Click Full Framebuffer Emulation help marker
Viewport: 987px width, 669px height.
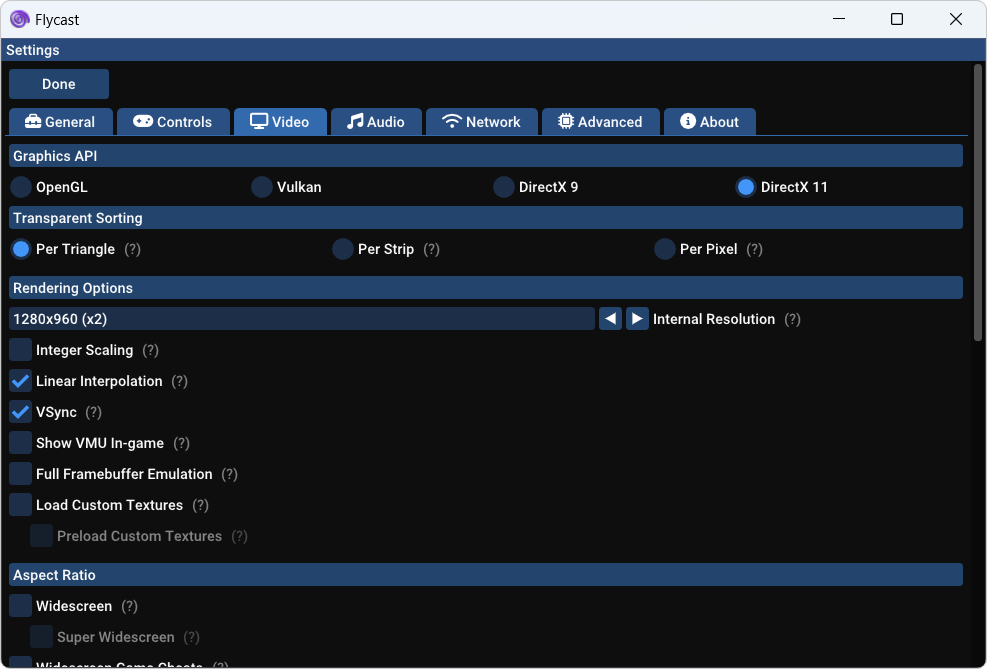[x=230, y=474]
